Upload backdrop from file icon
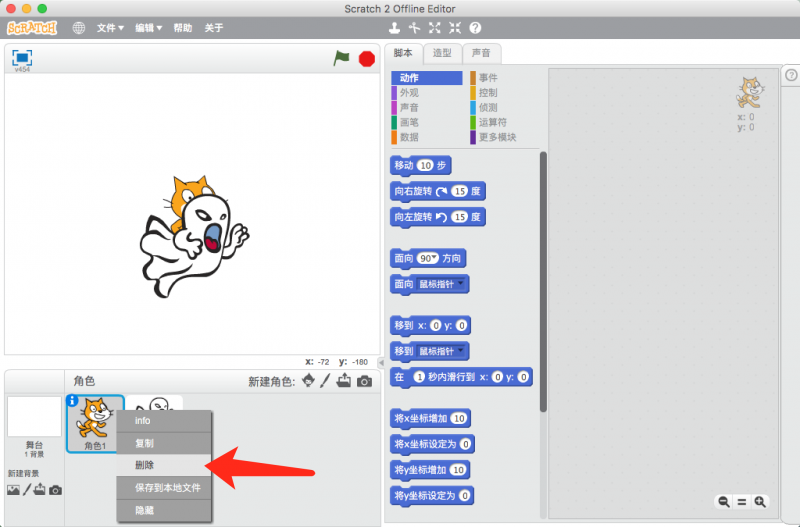Image resolution: width=800 pixels, height=527 pixels. point(40,490)
